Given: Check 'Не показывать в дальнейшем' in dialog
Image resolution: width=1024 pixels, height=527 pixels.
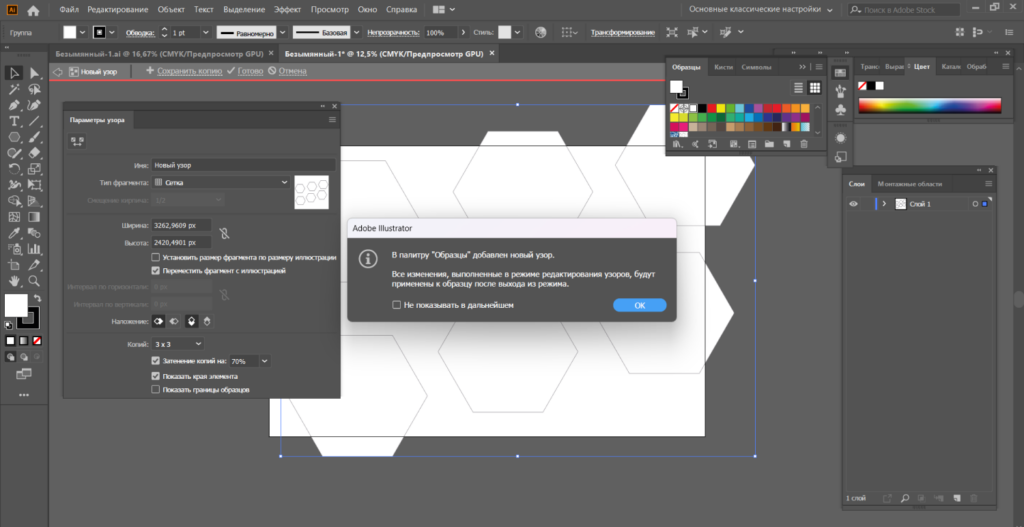Looking at the screenshot, I should pyautogui.click(x=396, y=305).
